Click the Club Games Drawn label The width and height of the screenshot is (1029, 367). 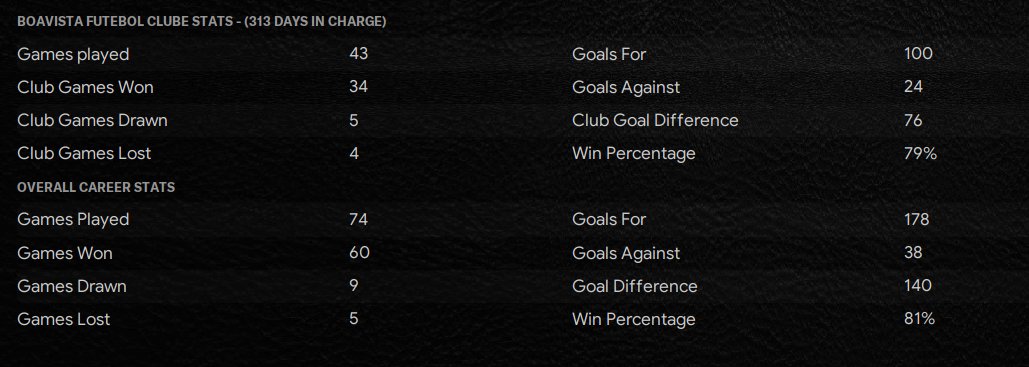(92, 120)
